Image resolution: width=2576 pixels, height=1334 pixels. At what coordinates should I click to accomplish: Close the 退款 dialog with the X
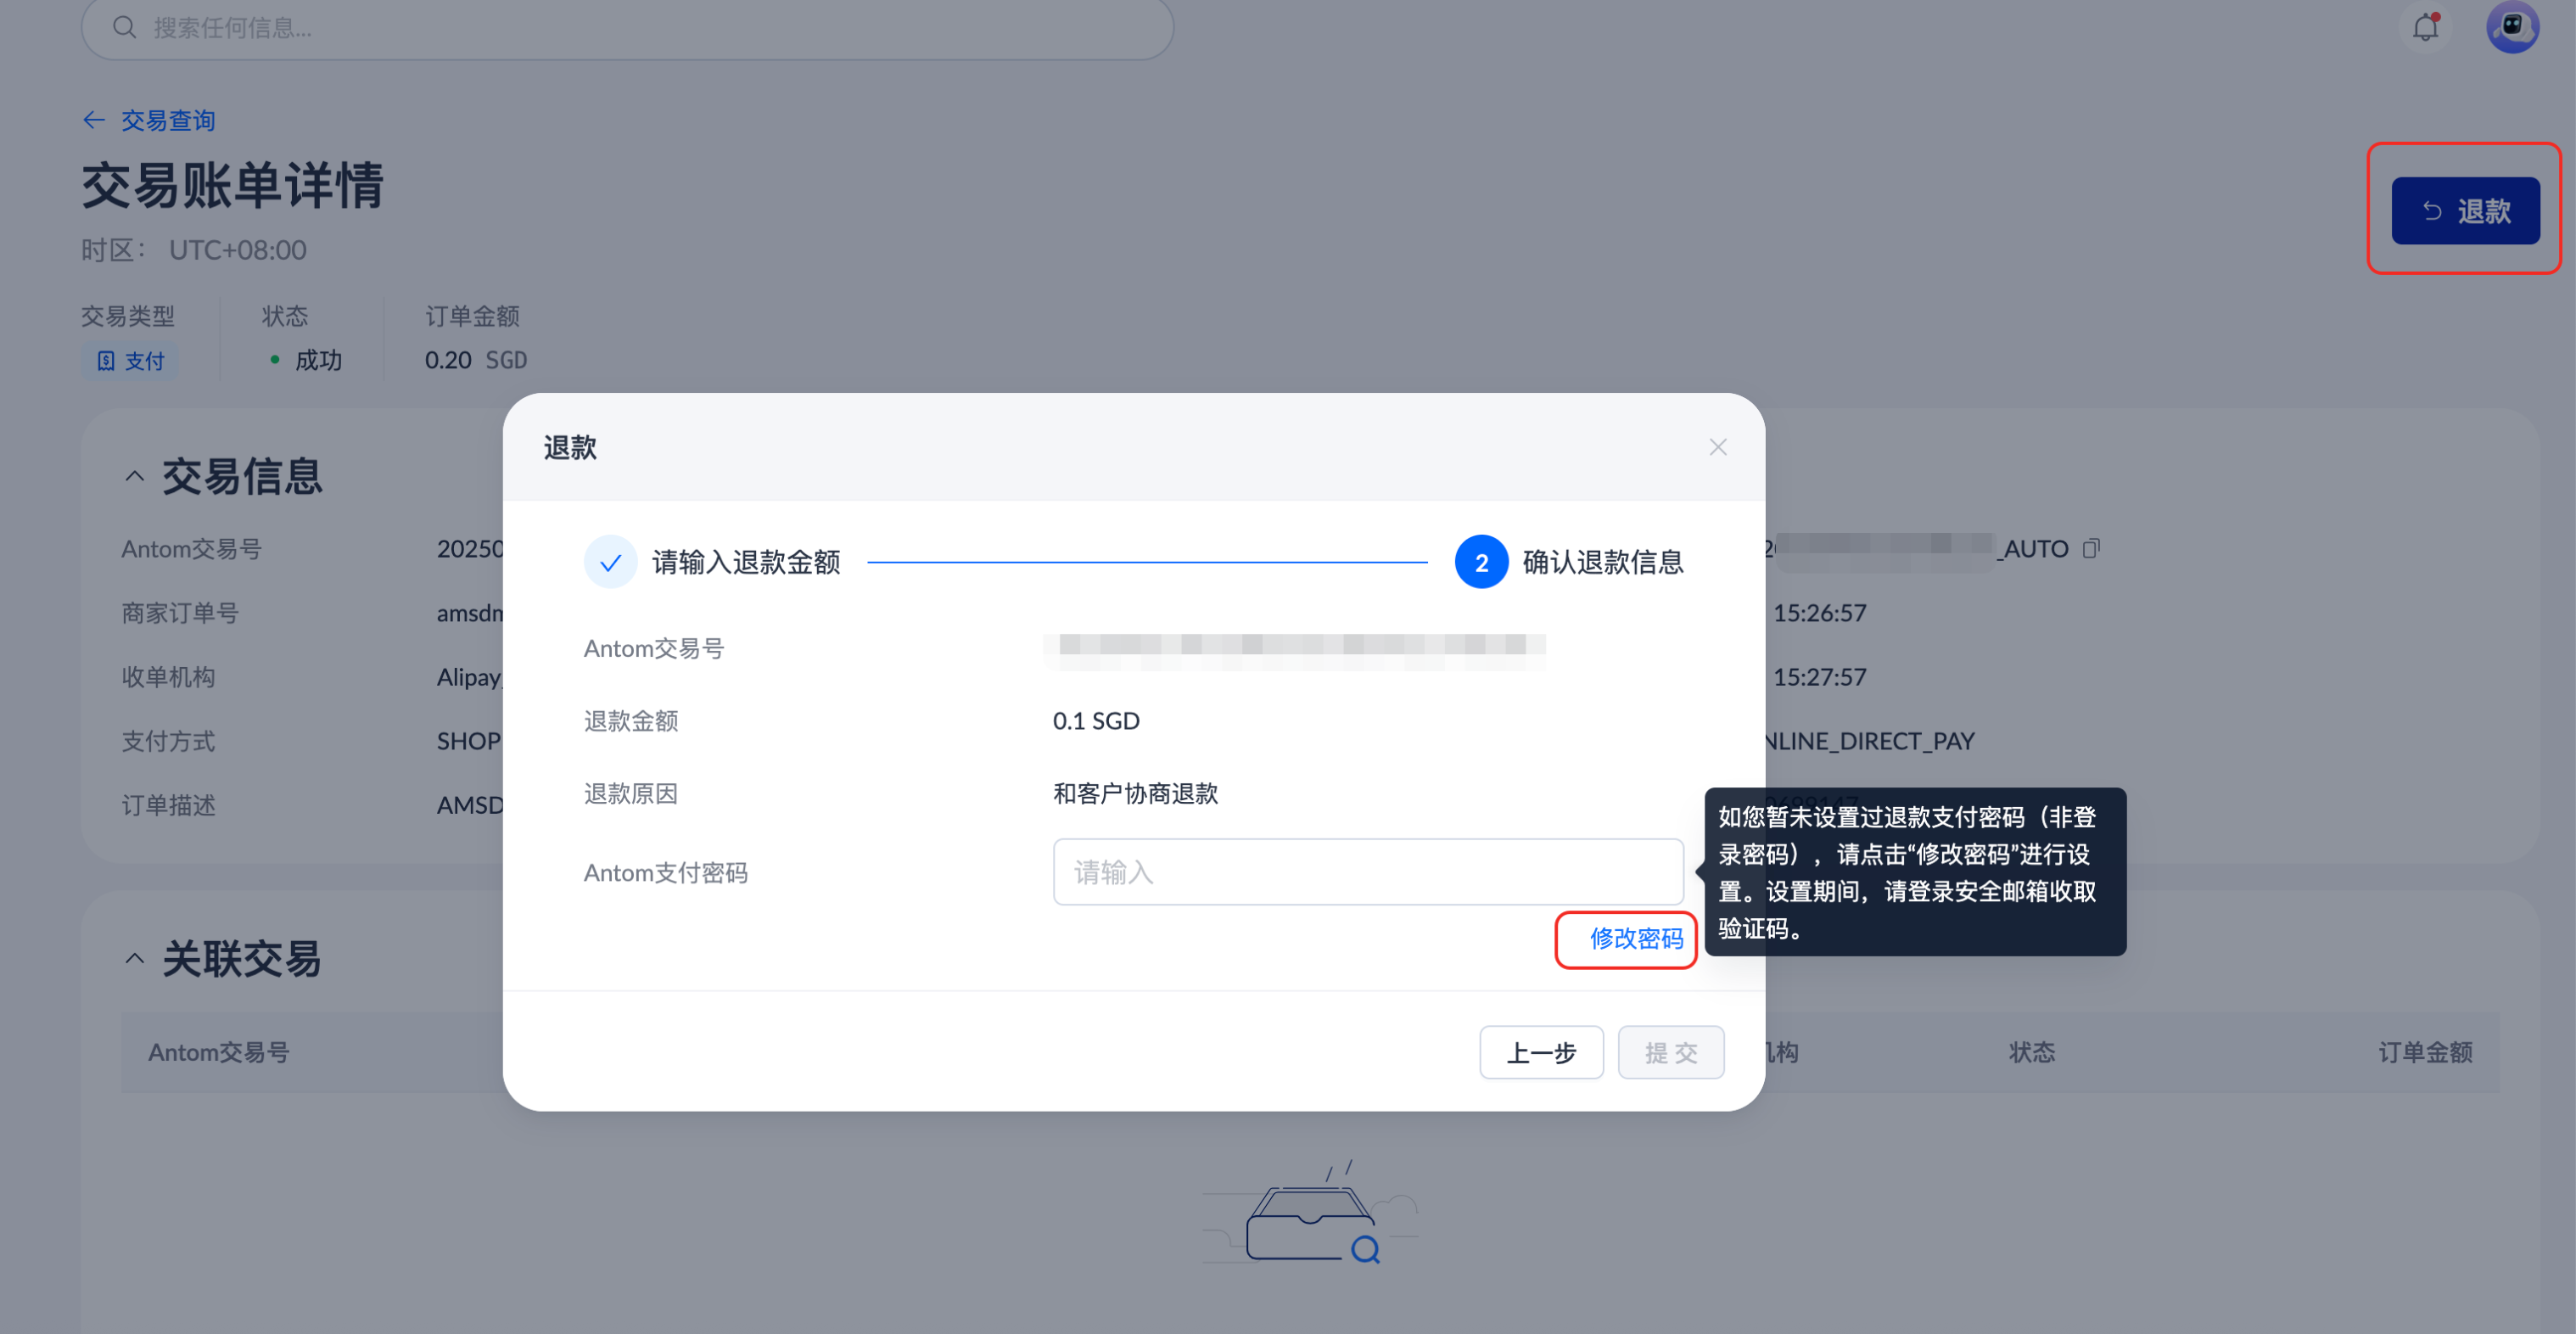click(x=1717, y=447)
